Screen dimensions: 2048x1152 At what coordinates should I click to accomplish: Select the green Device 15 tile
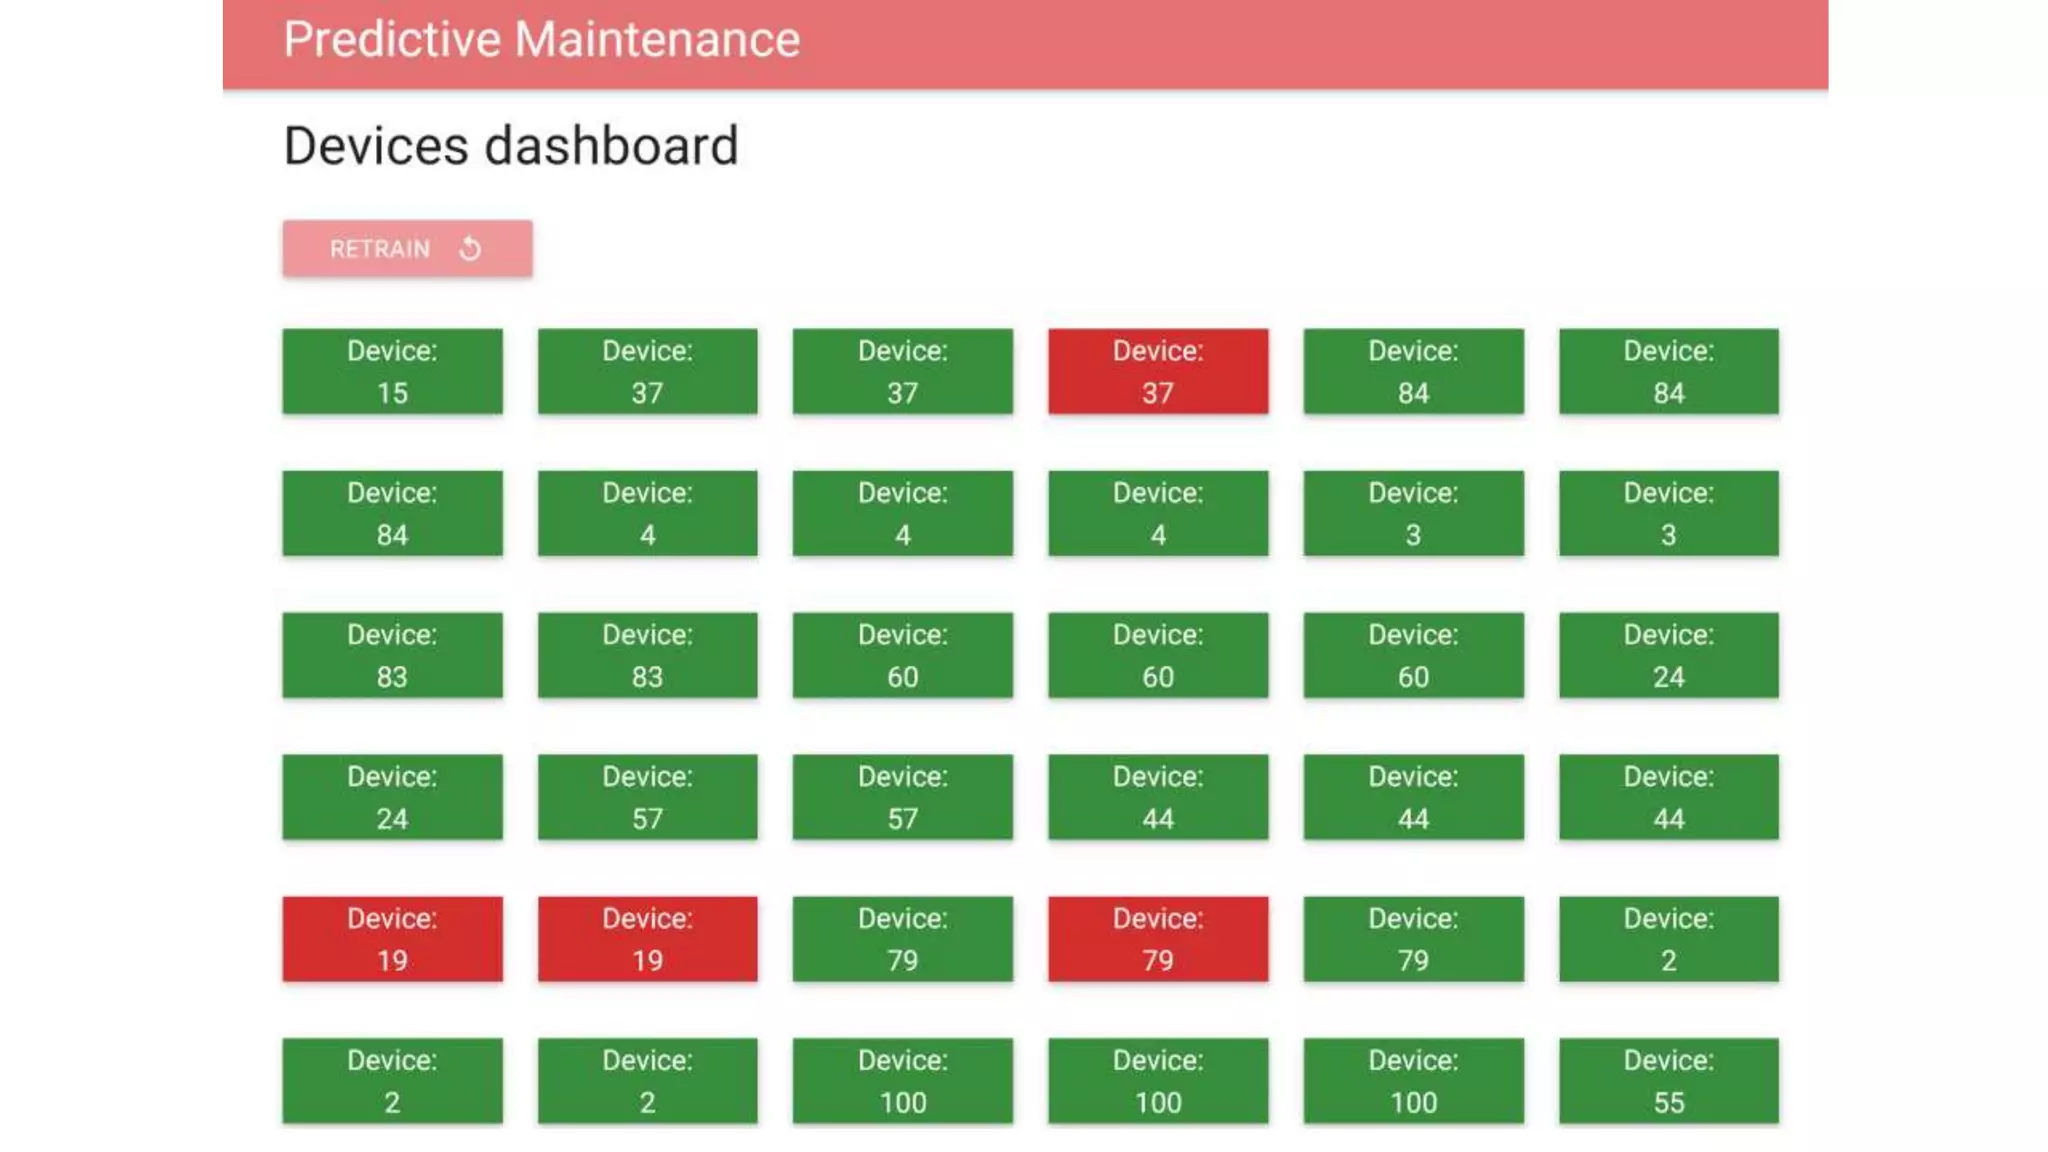click(392, 371)
